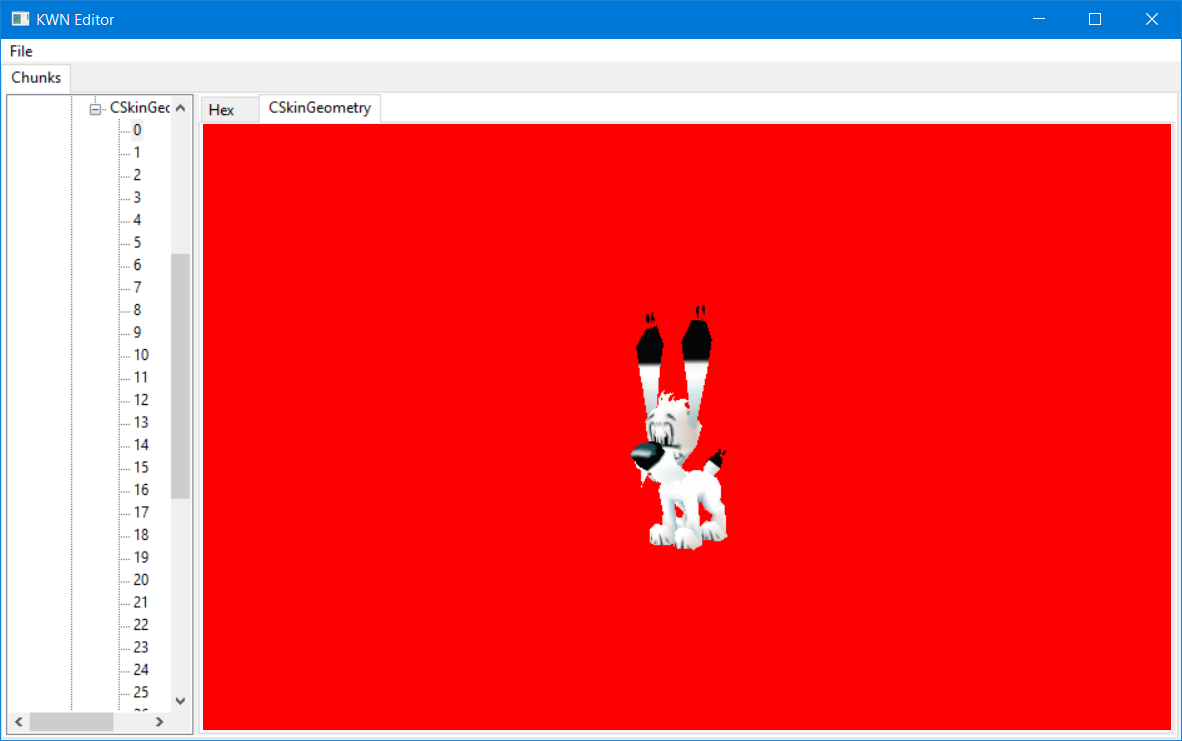Click the tree horizontal scrollbar thumb
The height and width of the screenshot is (741, 1182).
(x=72, y=722)
